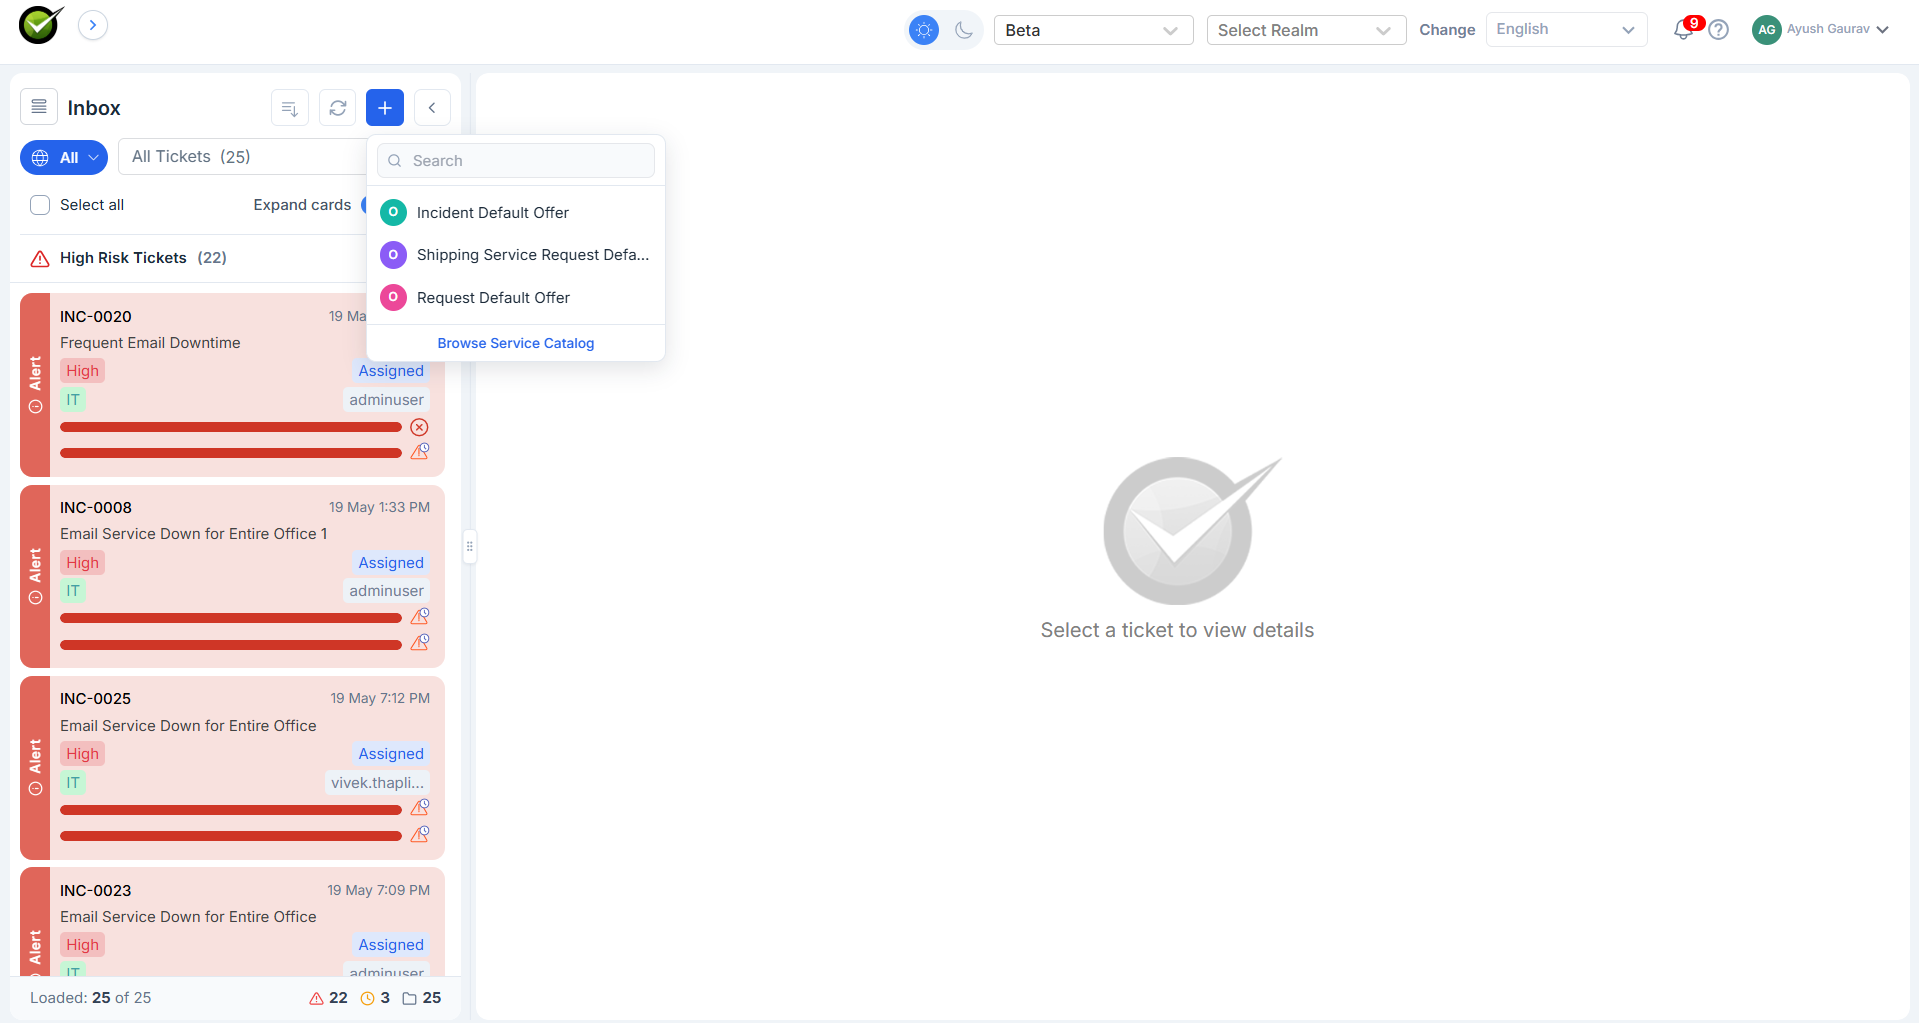
Task: Open the Select Realm dropdown
Action: (x=1306, y=30)
